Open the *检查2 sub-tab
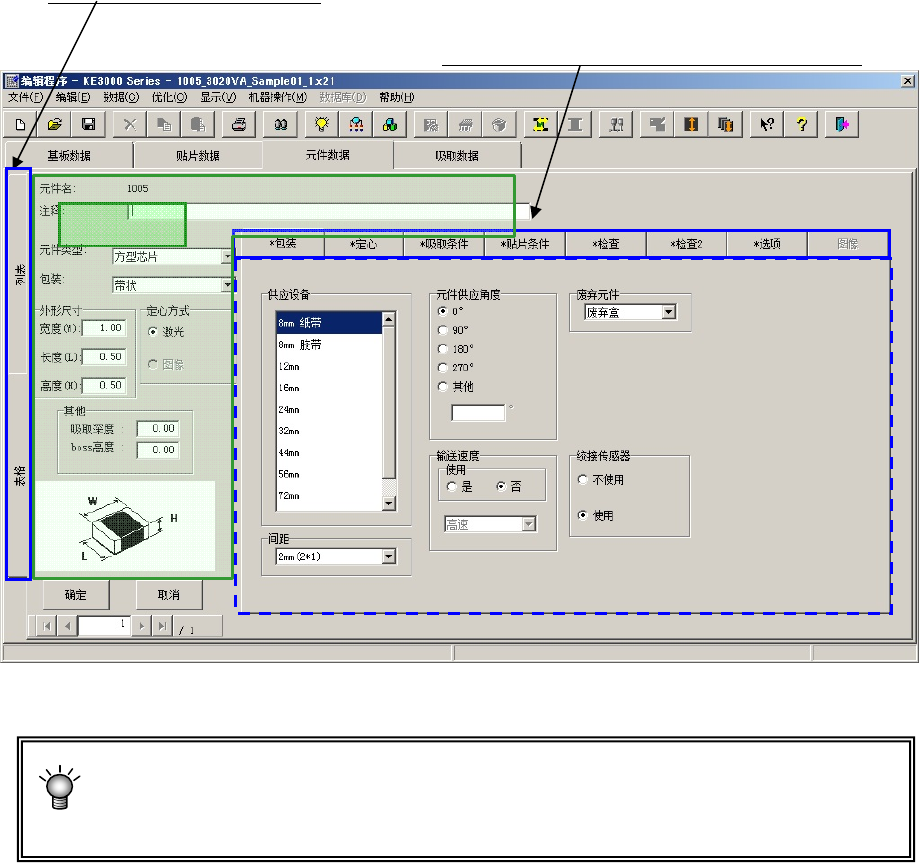The width and height of the screenshot is (919, 863). coord(686,244)
